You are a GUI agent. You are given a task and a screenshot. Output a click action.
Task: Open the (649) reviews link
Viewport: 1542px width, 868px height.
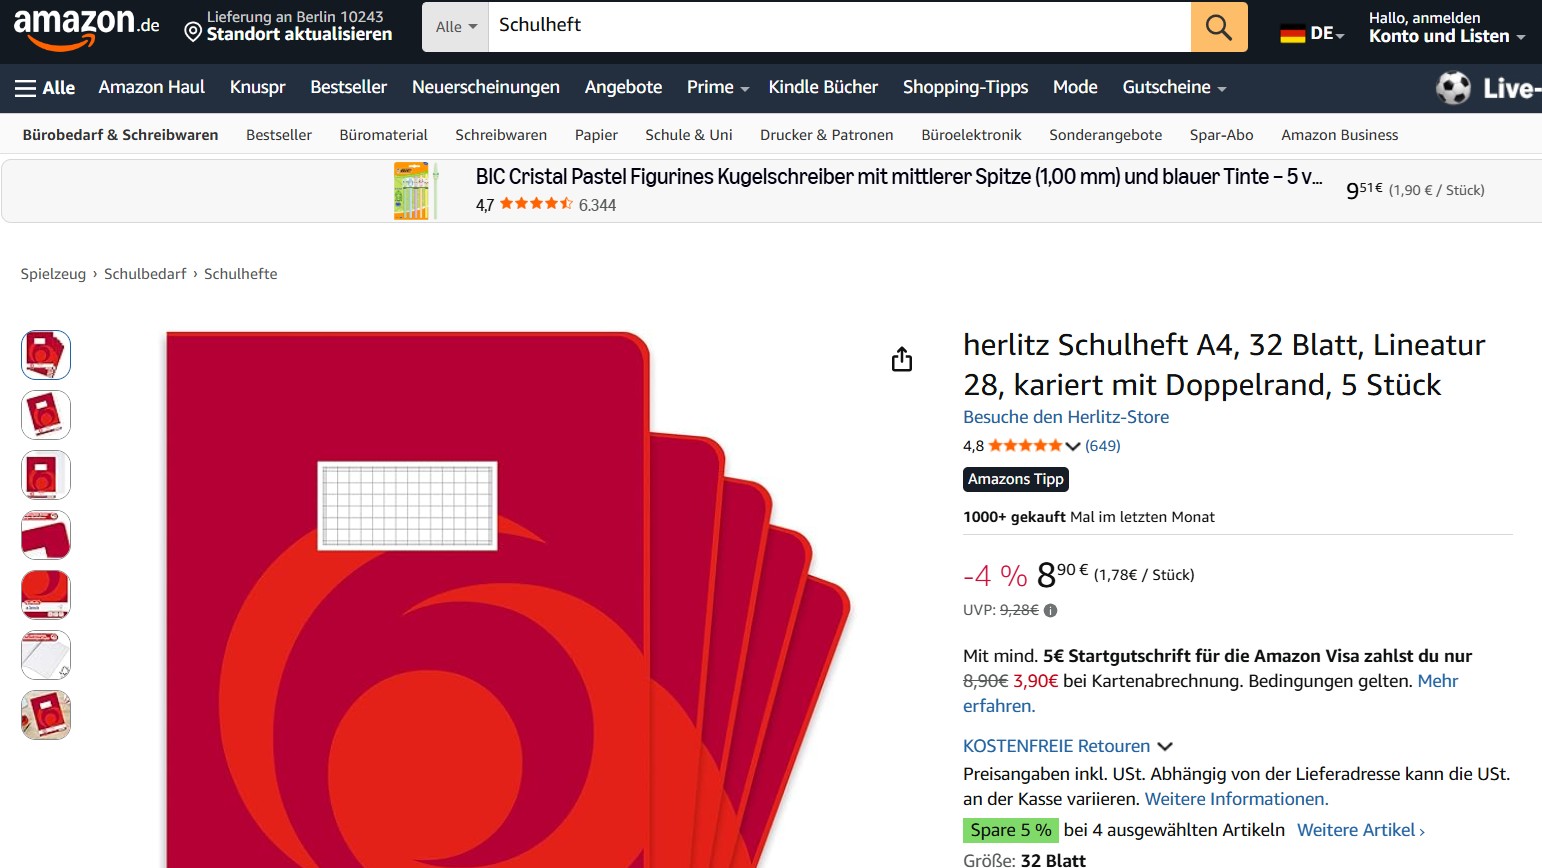coord(1103,446)
